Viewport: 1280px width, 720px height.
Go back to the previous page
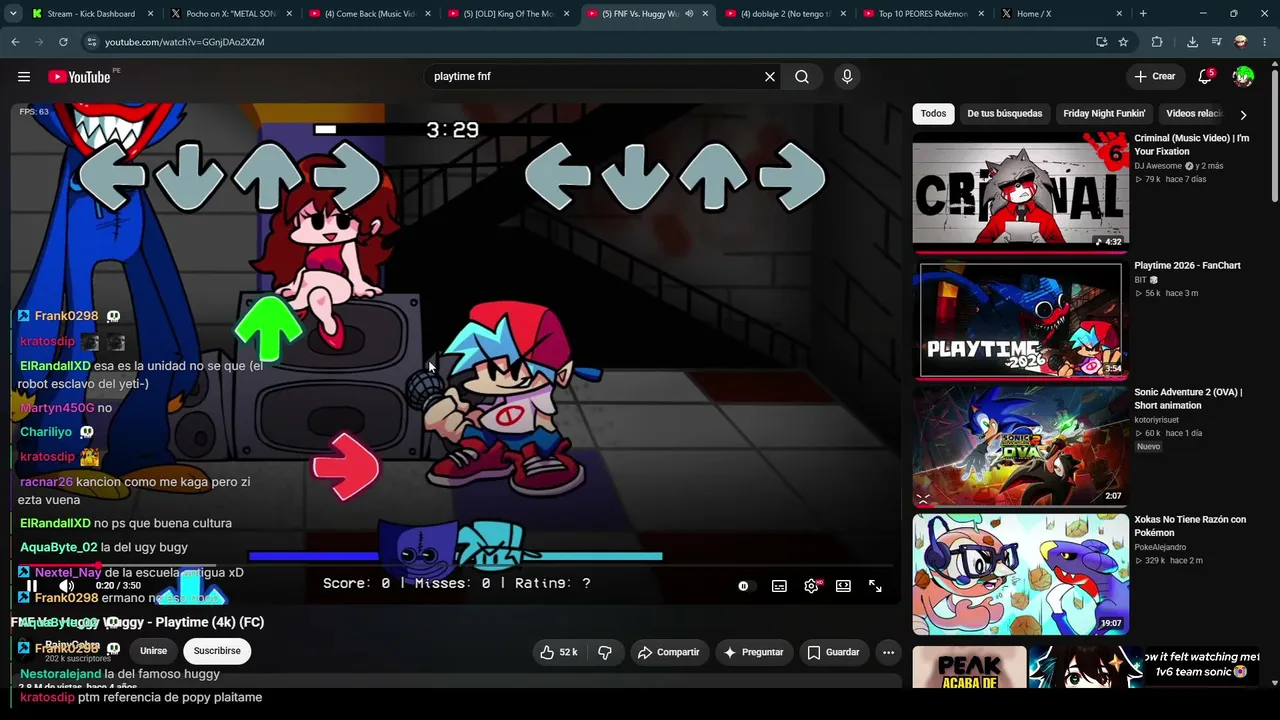[x=15, y=42]
